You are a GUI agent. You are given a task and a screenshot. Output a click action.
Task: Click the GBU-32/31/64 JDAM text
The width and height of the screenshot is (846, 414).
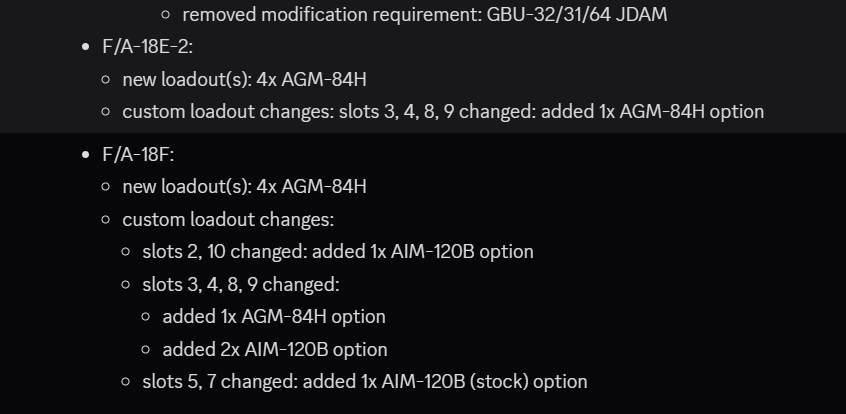click(x=577, y=15)
